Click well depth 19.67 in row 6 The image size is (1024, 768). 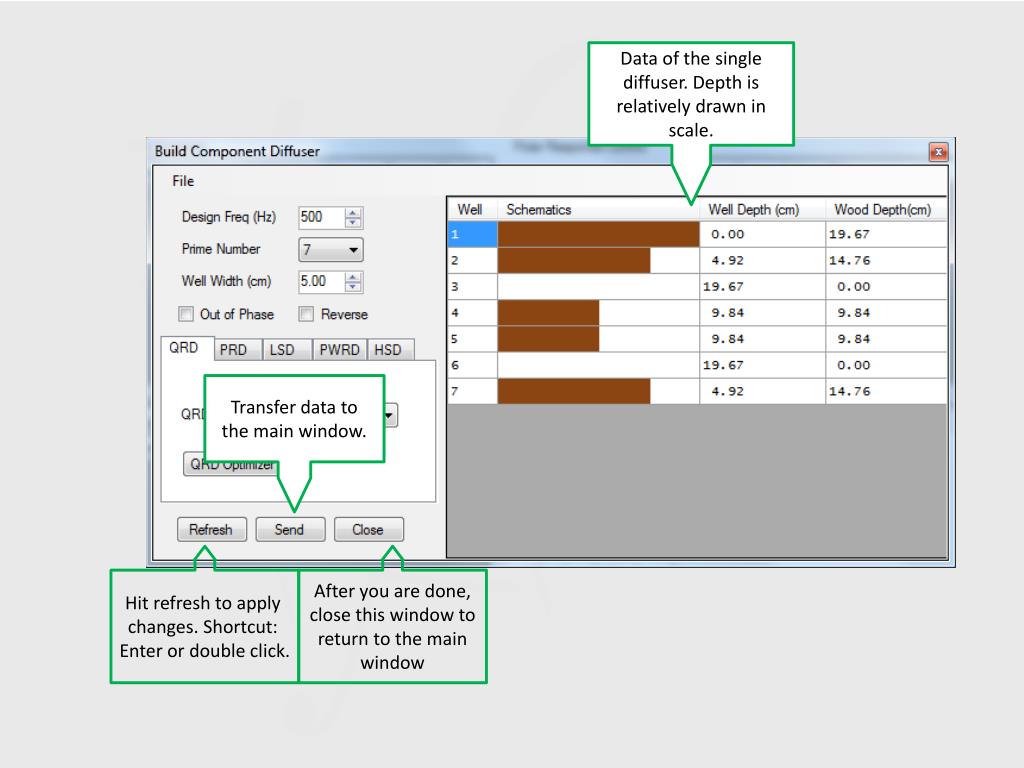click(x=762, y=365)
